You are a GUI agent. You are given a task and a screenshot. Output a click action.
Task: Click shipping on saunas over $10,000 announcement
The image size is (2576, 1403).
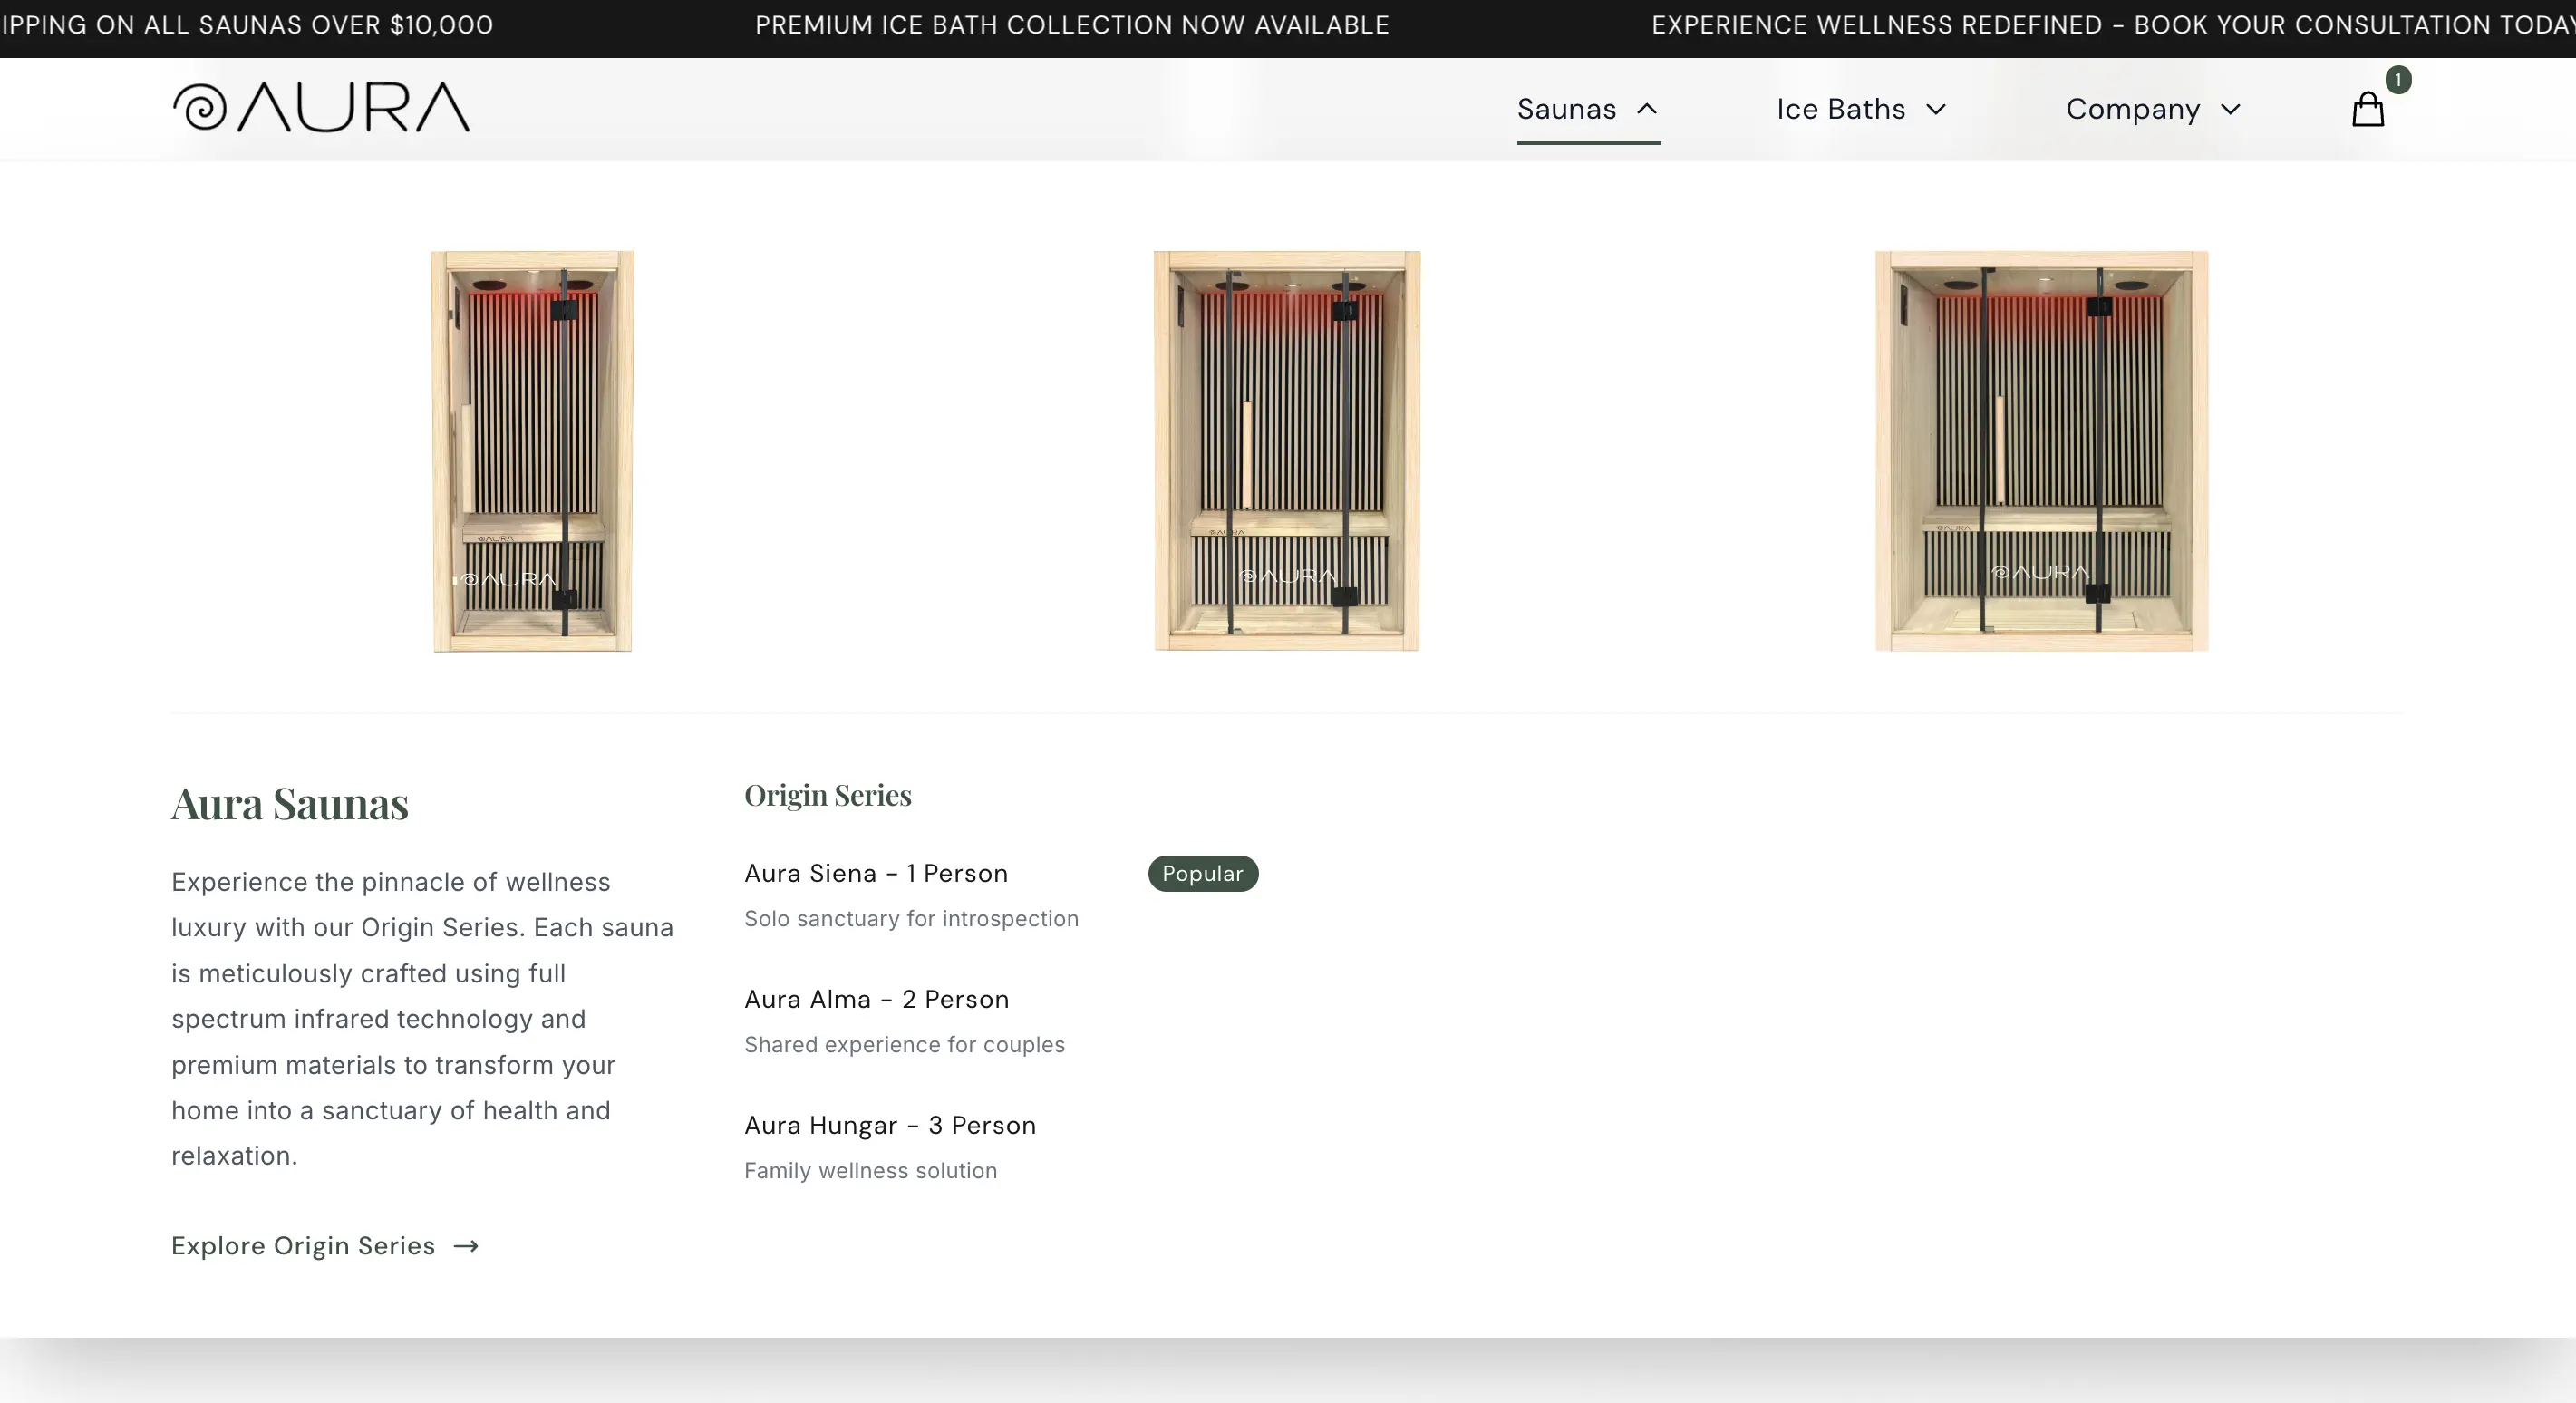click(x=247, y=25)
